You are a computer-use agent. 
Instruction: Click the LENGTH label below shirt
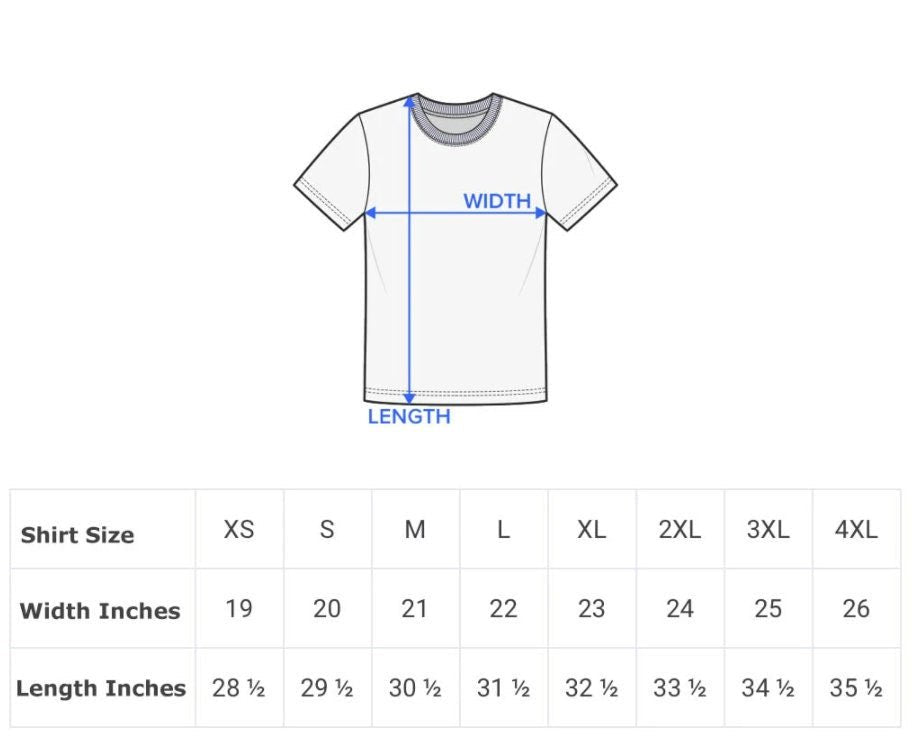pos(409,417)
